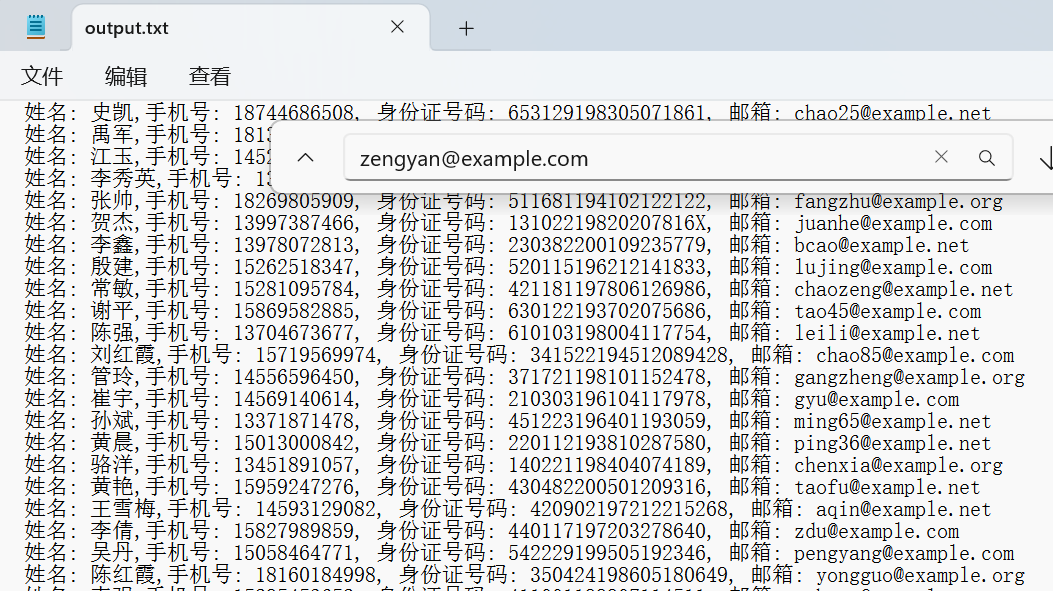The width and height of the screenshot is (1053, 591).
Task: Click on name 王雪梅 in the text
Action: click(x=112, y=510)
